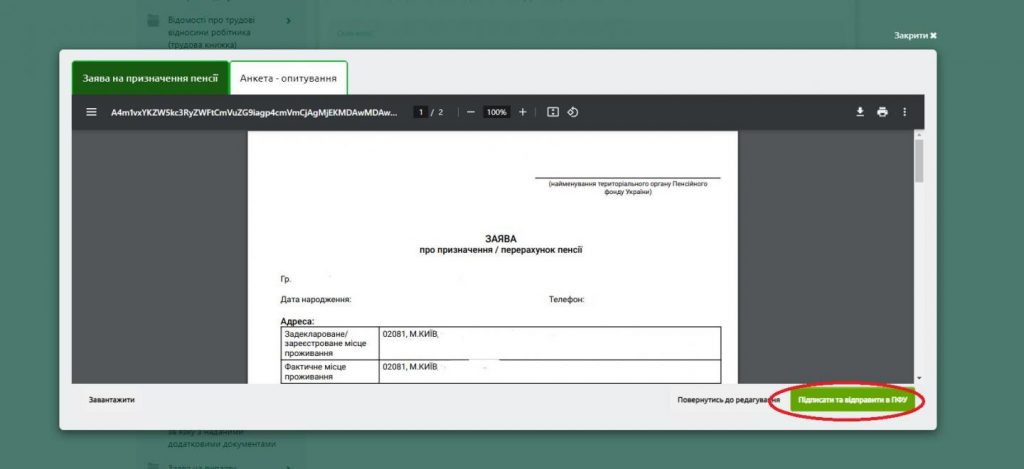Print the pension application document

[x=882, y=112]
